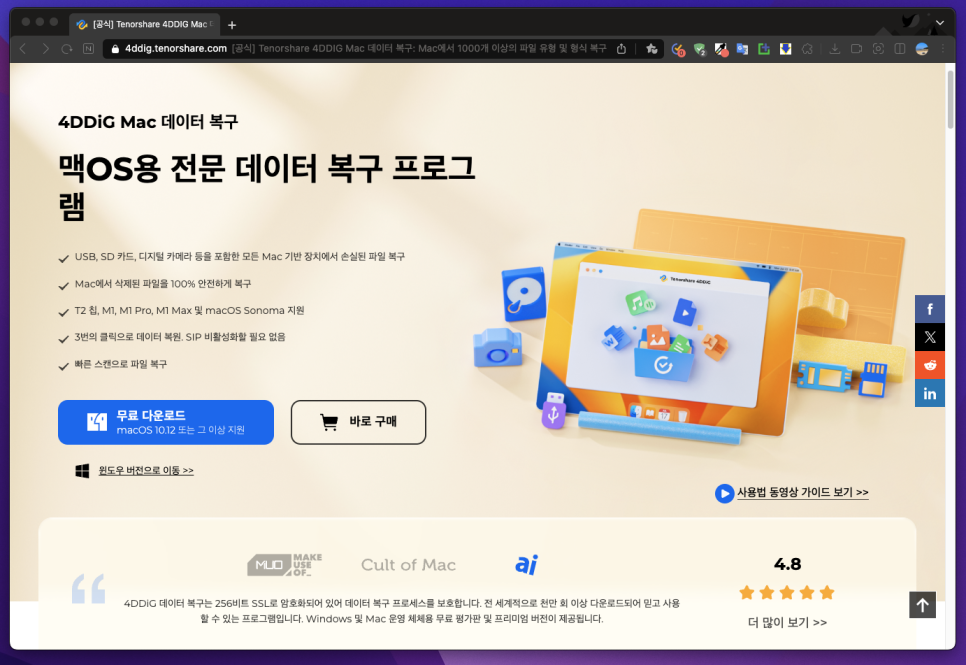966x665 pixels.
Task: Open 사용법 동영상 가이드 보기 link
Action: click(x=803, y=492)
